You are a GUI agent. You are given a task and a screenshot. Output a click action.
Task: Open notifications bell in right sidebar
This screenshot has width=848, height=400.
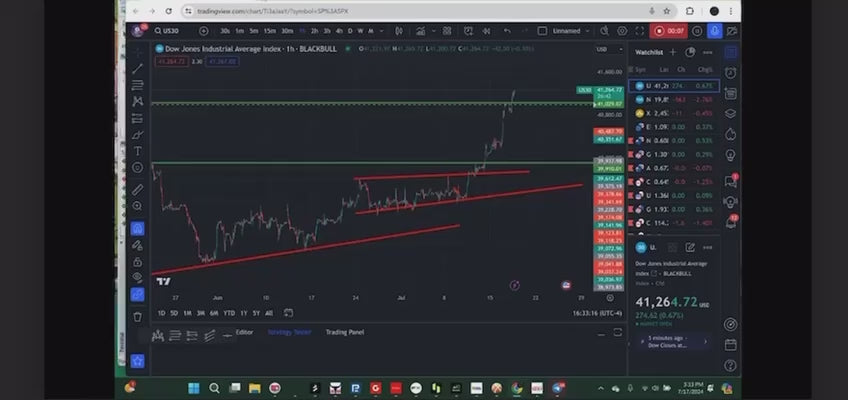[x=731, y=222]
